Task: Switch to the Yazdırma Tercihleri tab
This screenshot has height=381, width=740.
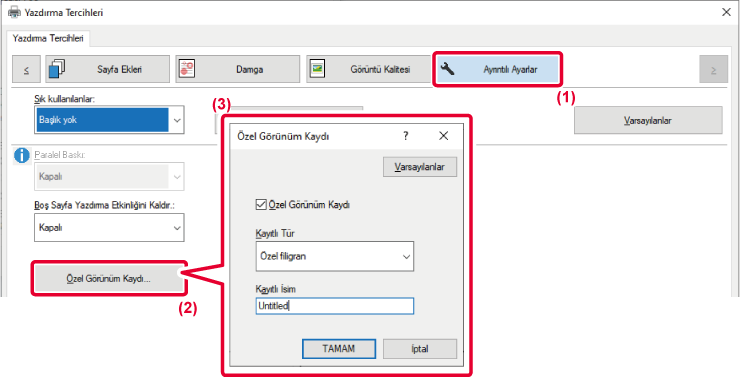Action: (48, 38)
